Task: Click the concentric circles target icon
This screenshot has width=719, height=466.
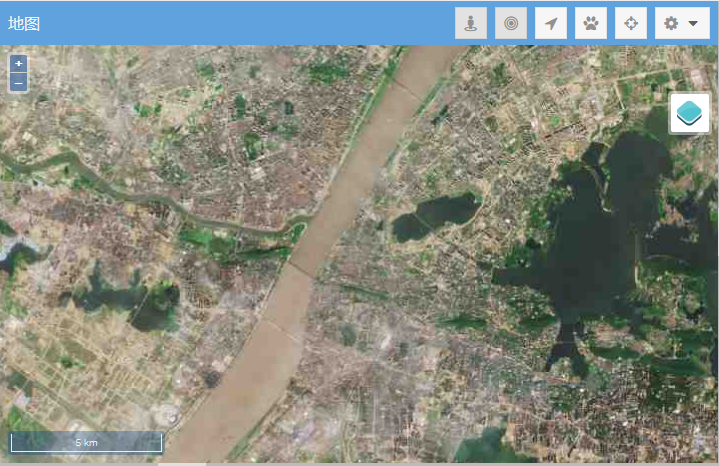Action: [x=511, y=23]
